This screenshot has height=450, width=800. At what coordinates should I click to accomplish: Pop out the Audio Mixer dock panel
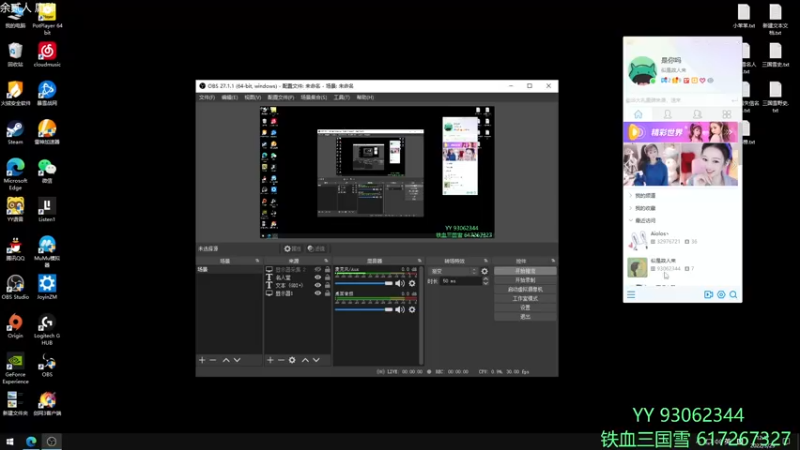(420, 261)
